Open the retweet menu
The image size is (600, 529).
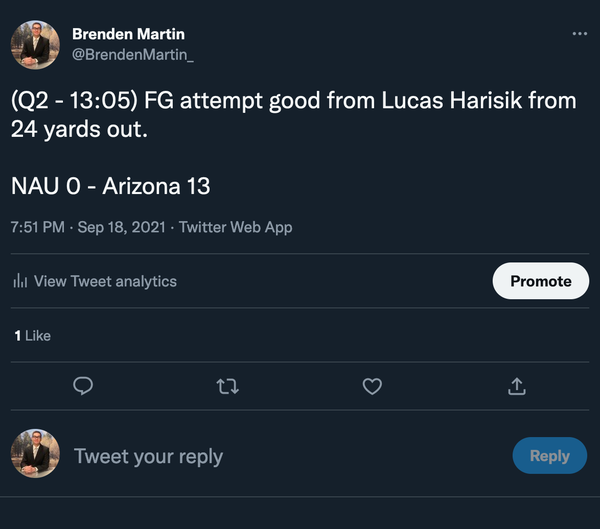pos(228,385)
